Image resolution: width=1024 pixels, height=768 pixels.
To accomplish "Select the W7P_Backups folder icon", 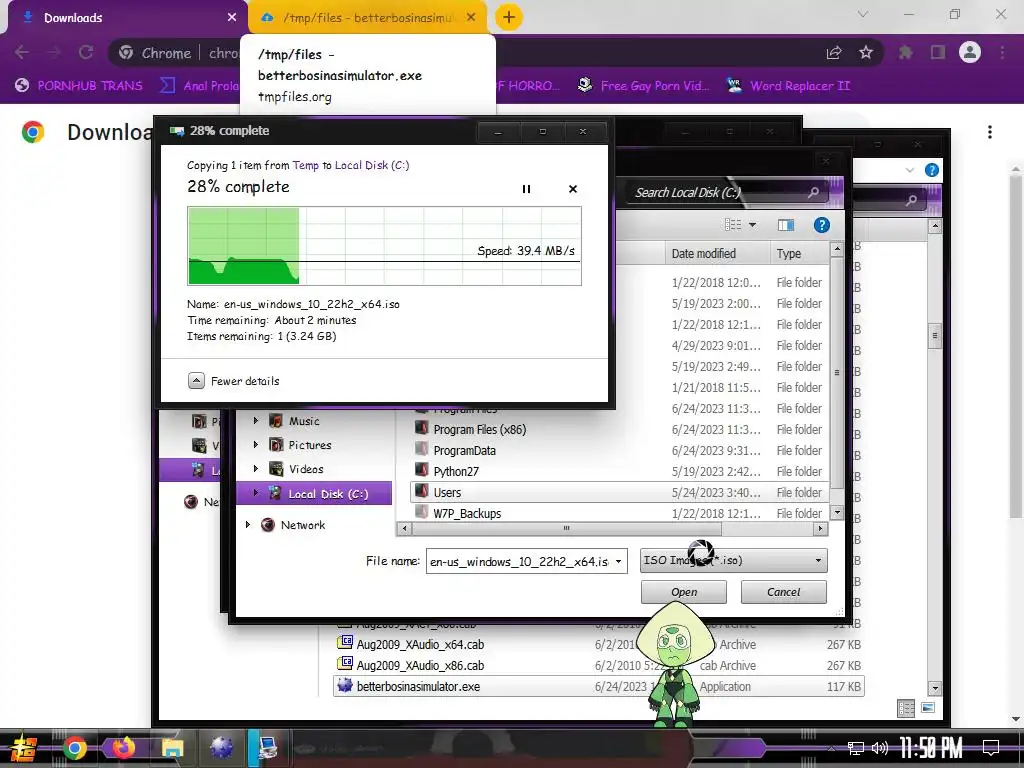I will tap(422, 513).
